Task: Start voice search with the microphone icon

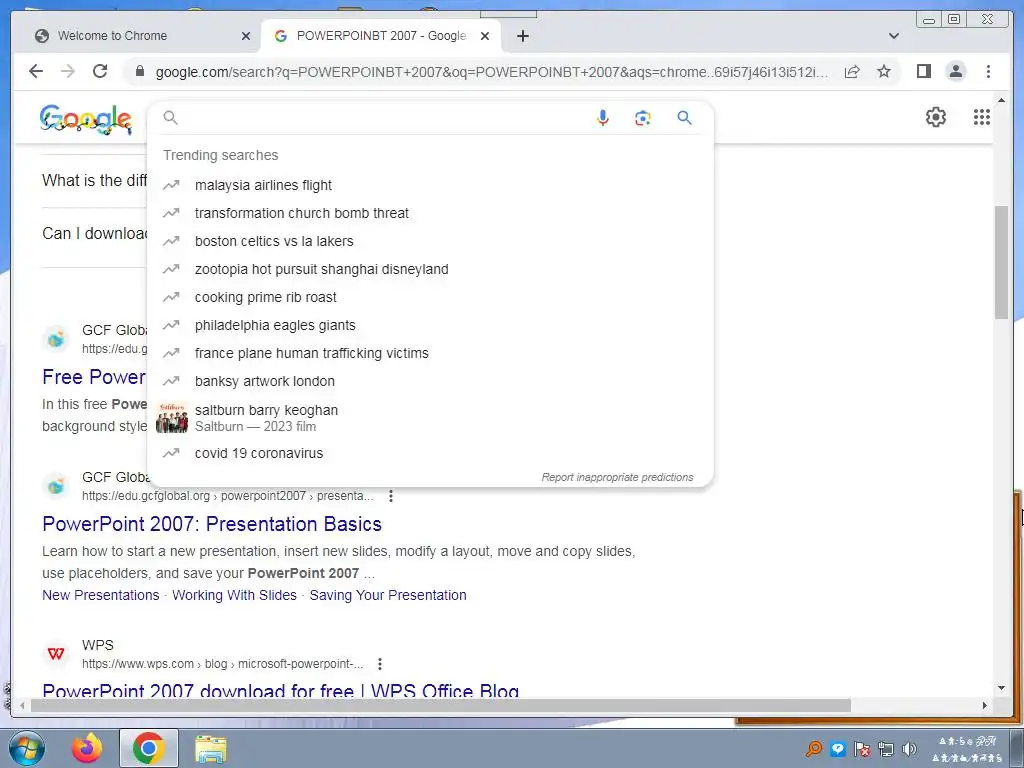Action: point(603,118)
